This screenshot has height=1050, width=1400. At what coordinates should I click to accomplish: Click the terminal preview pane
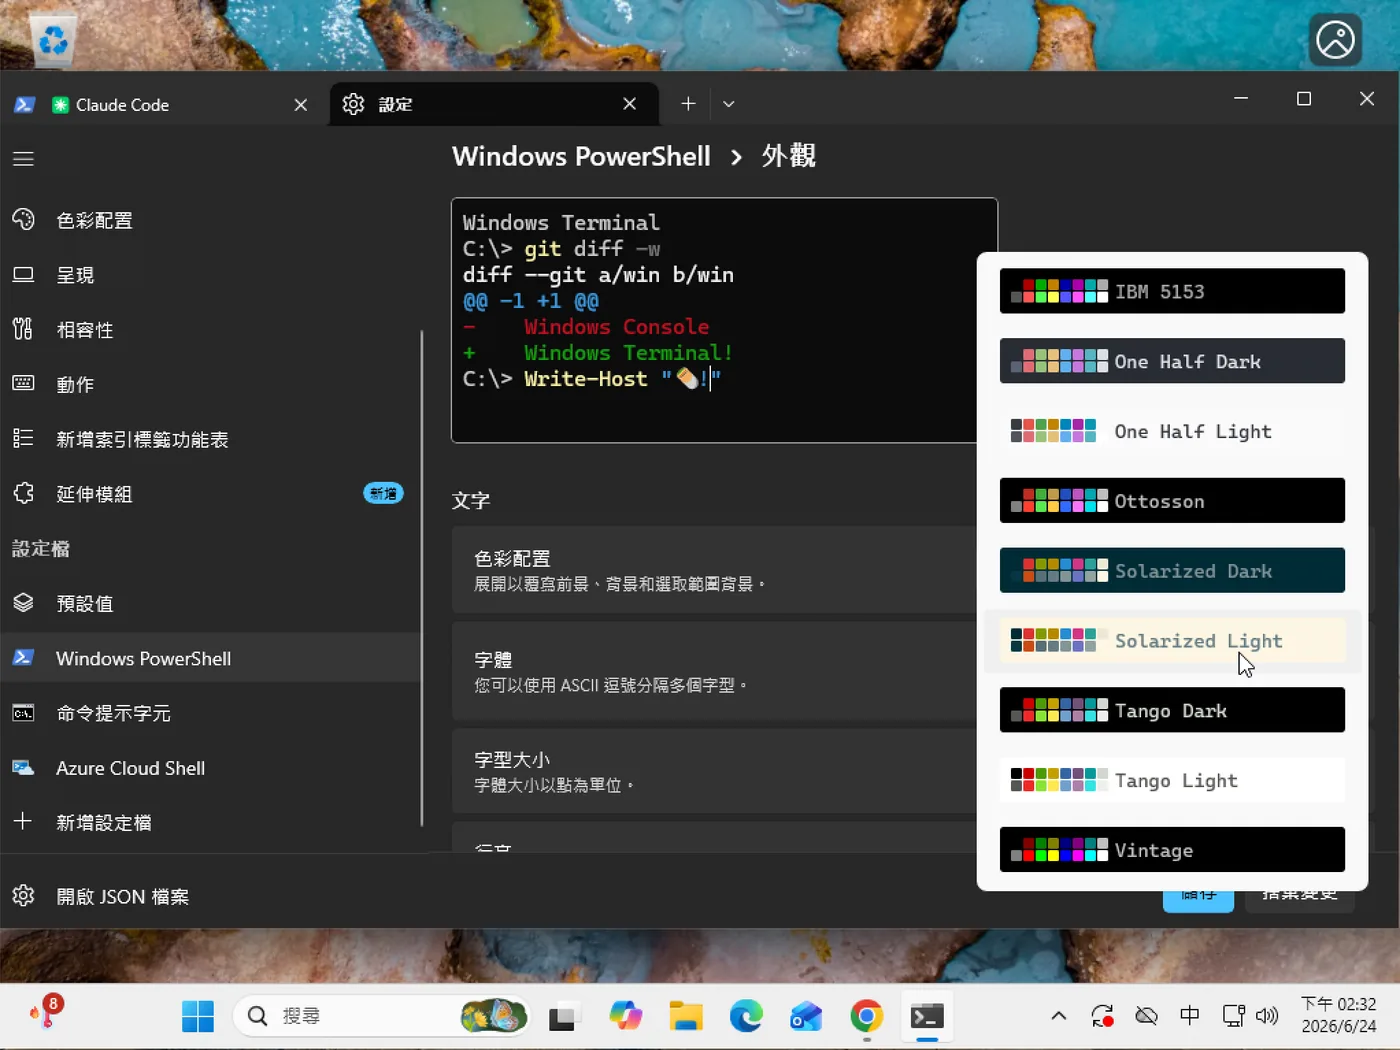pos(724,320)
